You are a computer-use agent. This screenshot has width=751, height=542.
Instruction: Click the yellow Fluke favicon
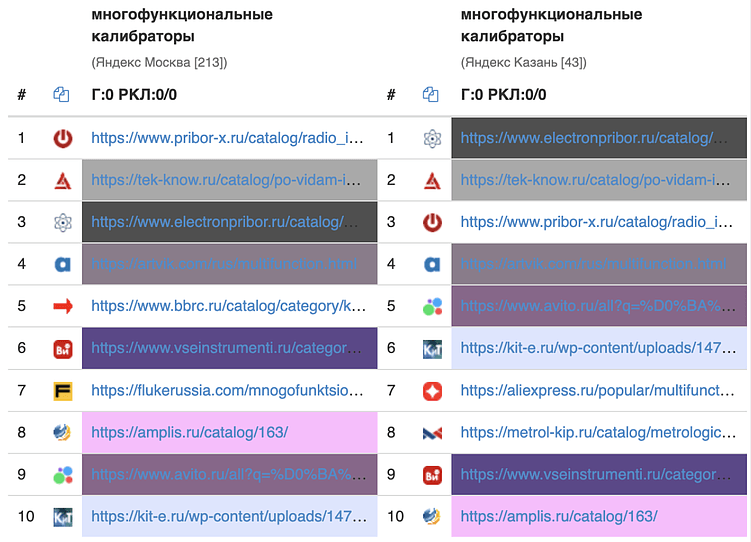click(x=63, y=390)
